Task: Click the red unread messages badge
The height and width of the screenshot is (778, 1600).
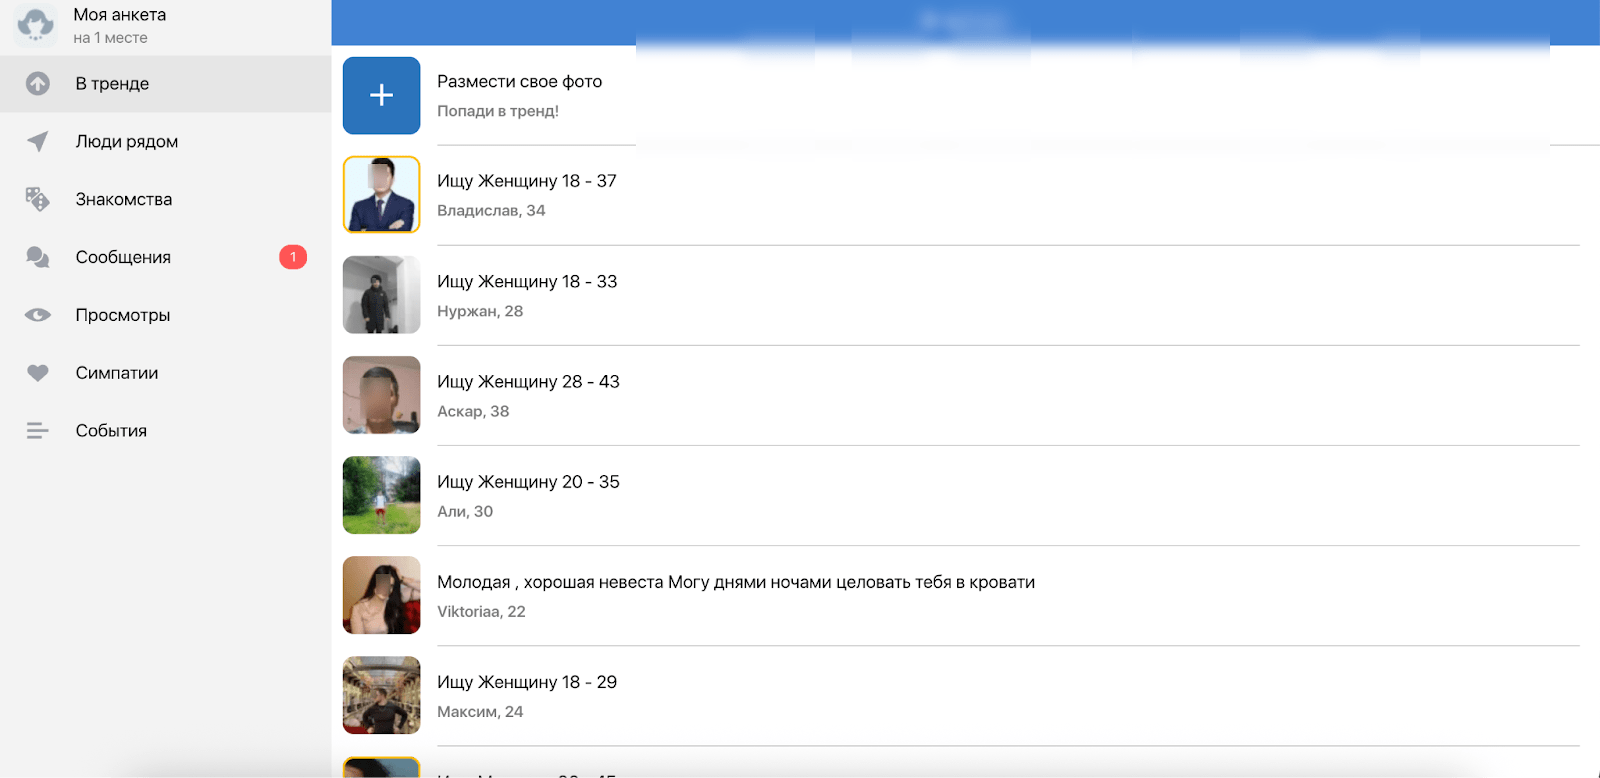Action: coord(293,258)
